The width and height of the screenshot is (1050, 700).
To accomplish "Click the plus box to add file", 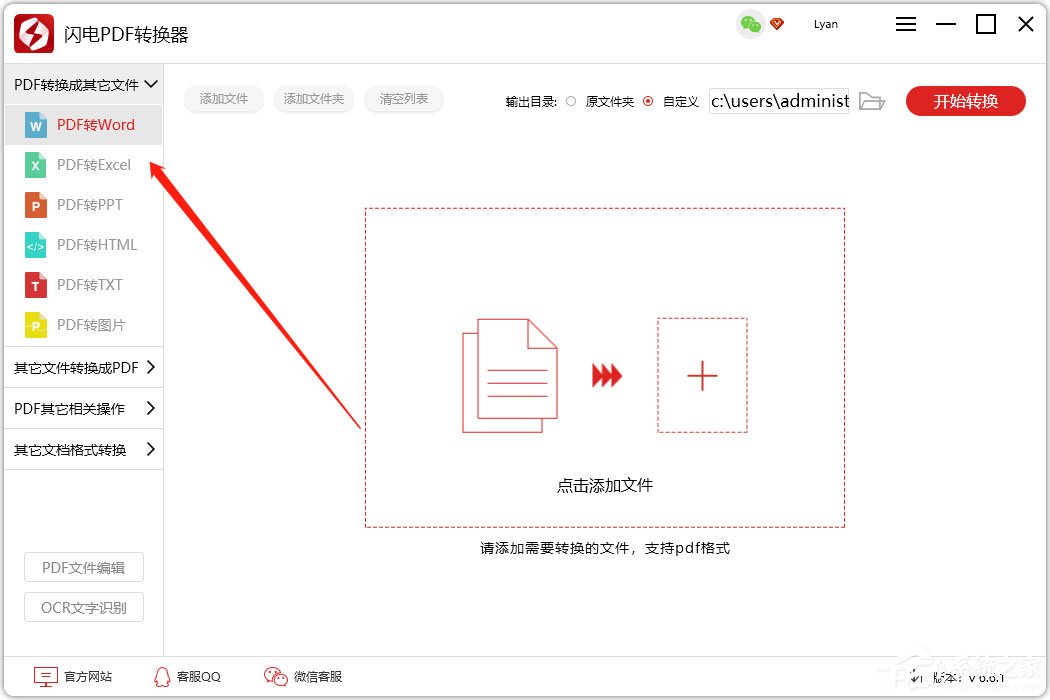I will pos(702,375).
